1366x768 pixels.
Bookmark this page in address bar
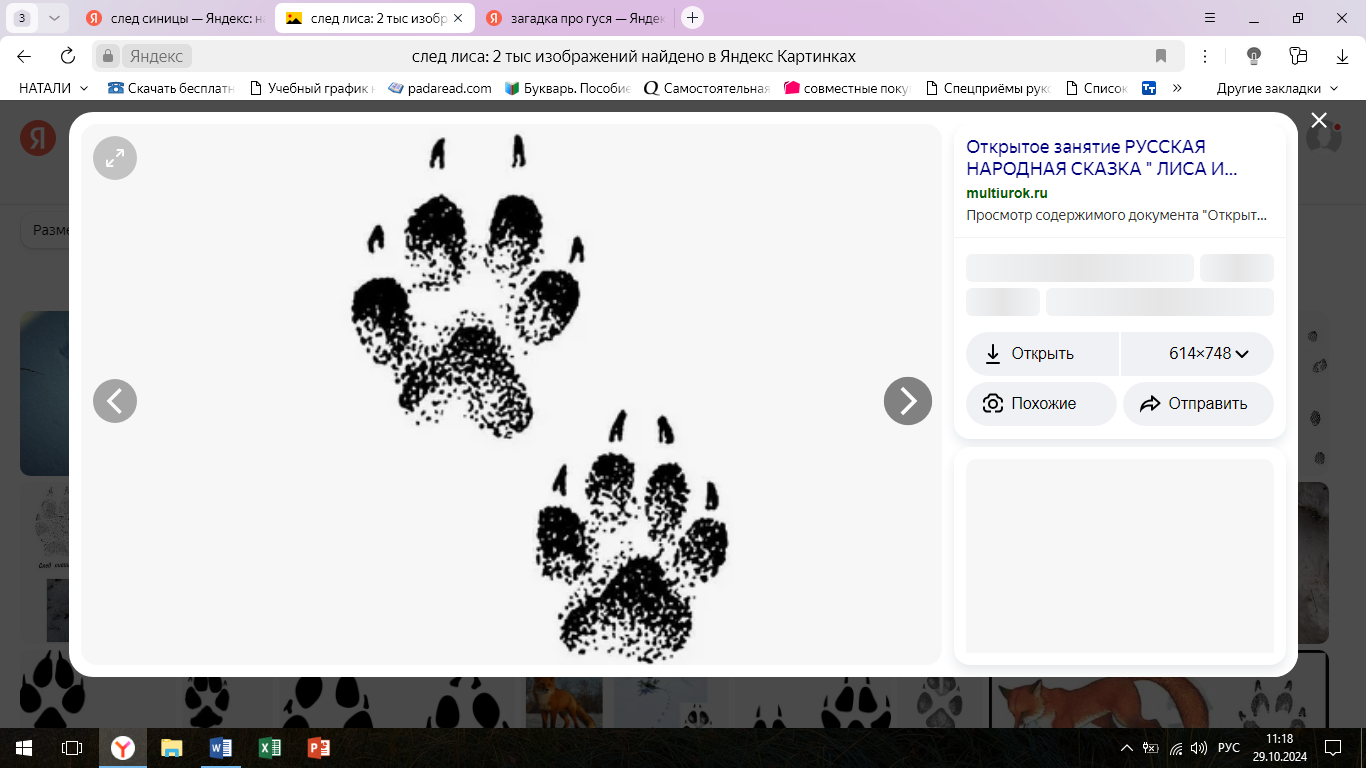click(x=1161, y=56)
